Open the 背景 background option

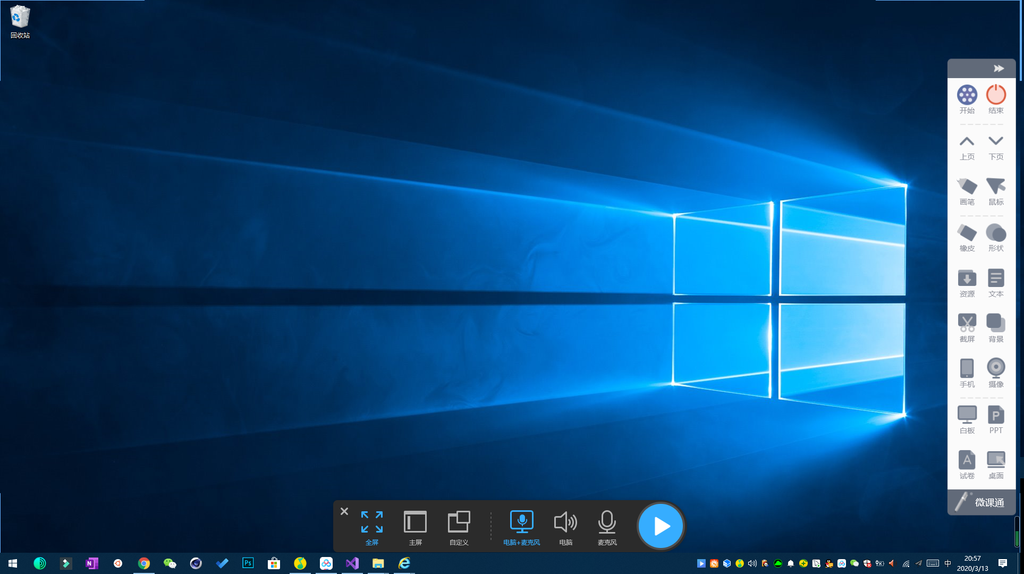coord(996,328)
